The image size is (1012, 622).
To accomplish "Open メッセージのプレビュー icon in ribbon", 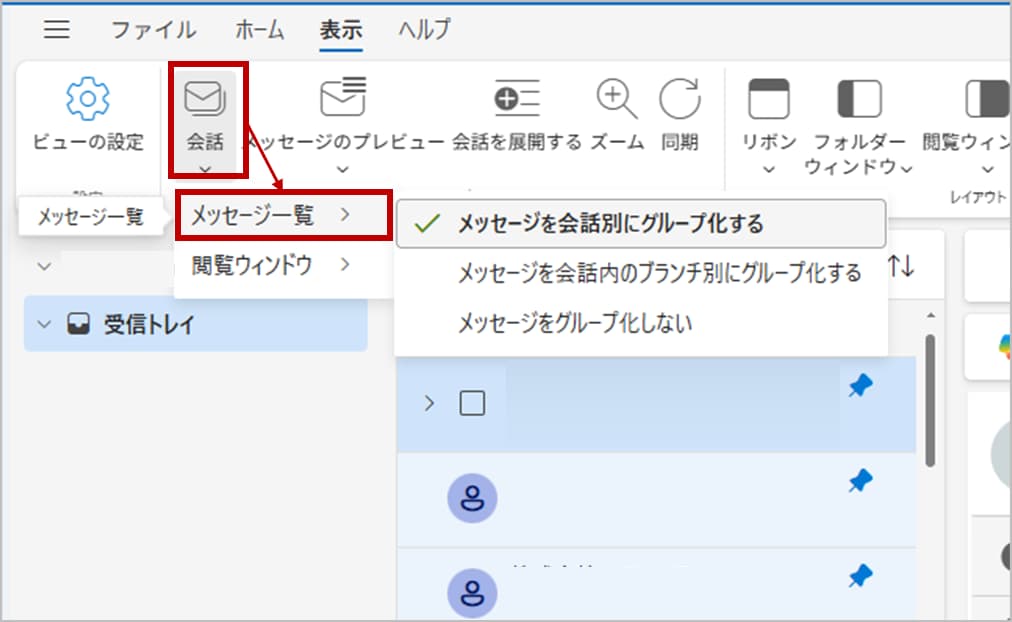I will pyautogui.click(x=342, y=98).
